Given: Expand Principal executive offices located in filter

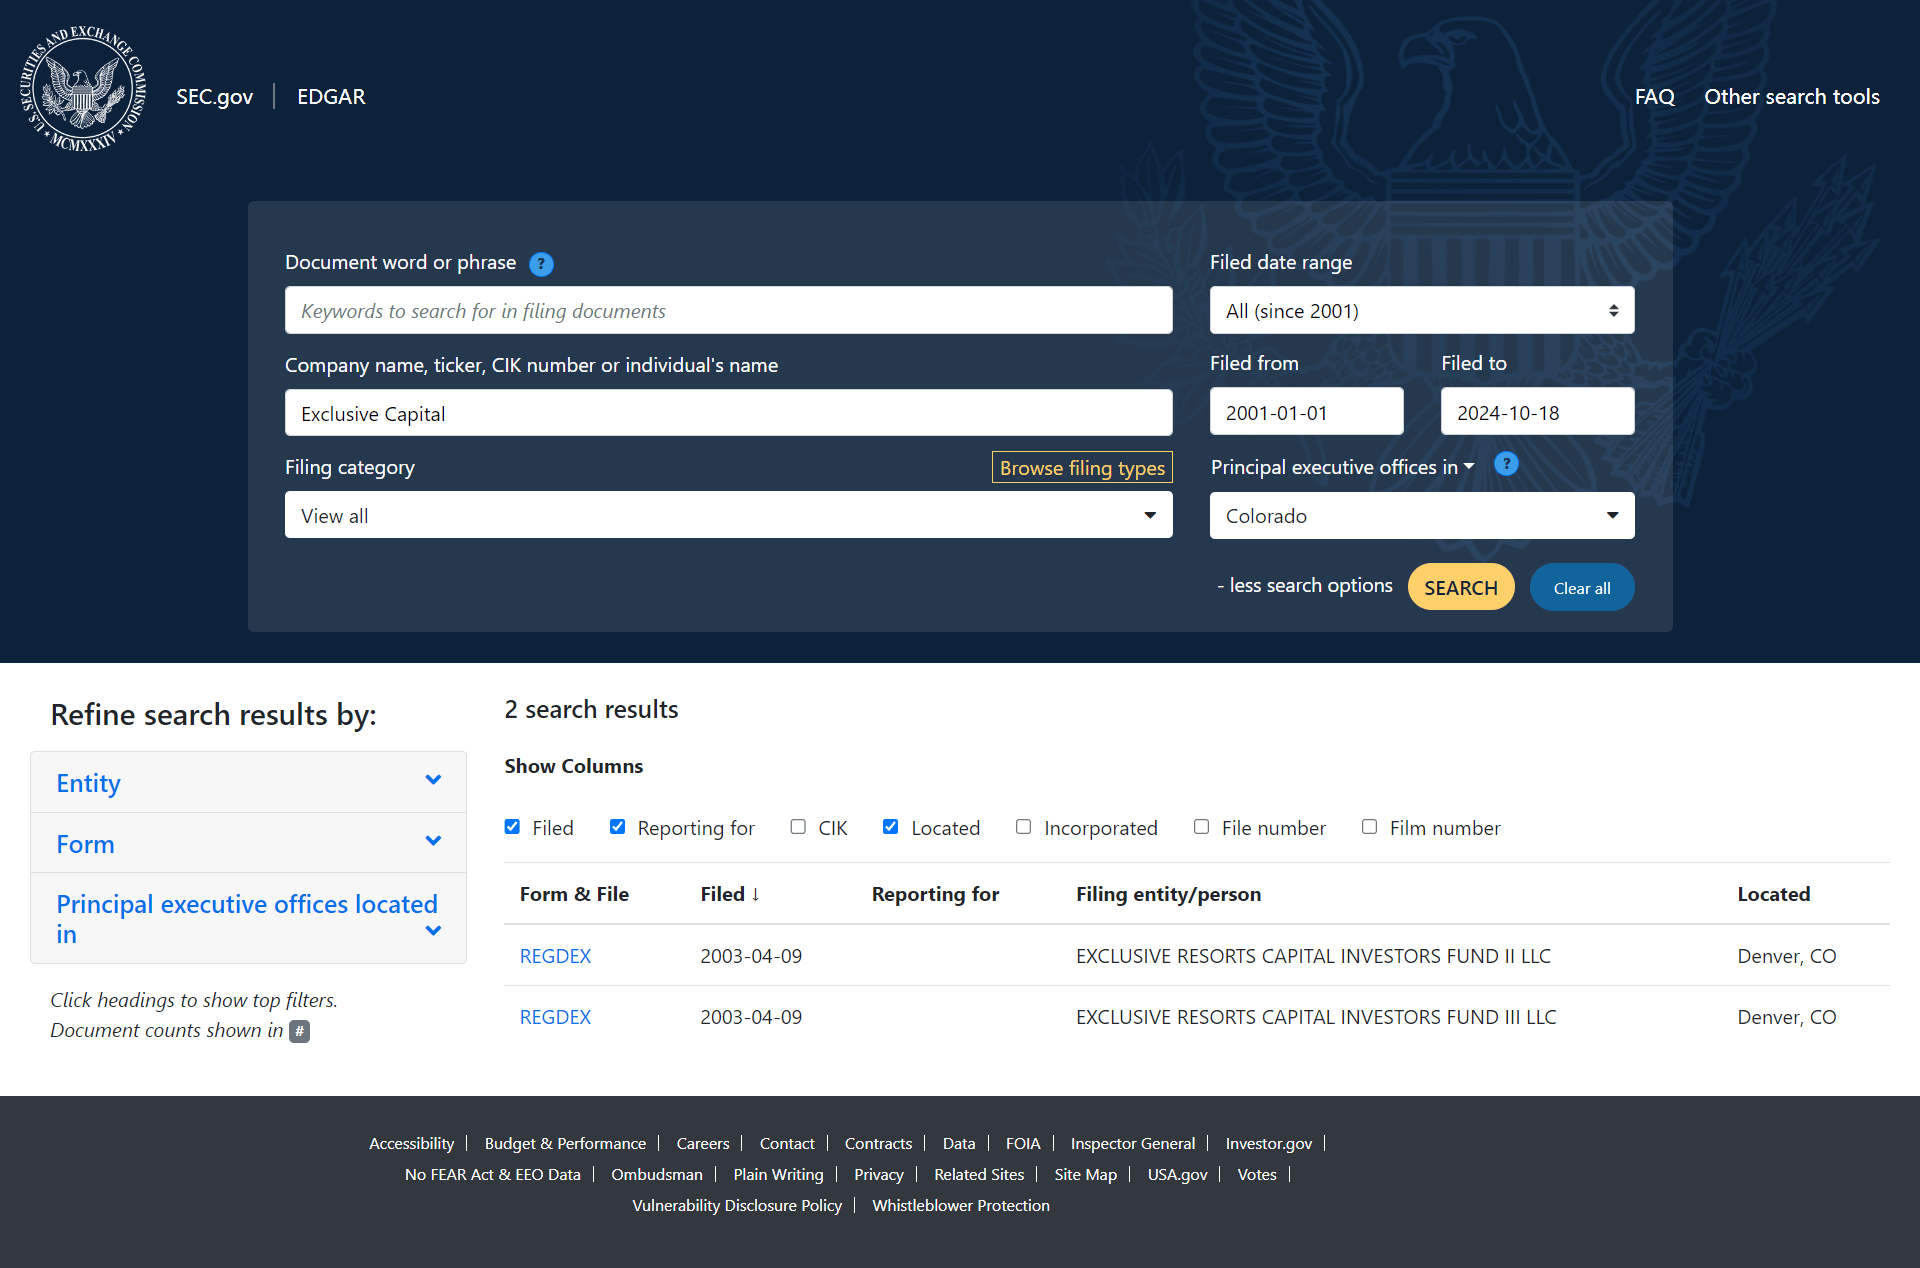Looking at the screenshot, I should point(248,919).
